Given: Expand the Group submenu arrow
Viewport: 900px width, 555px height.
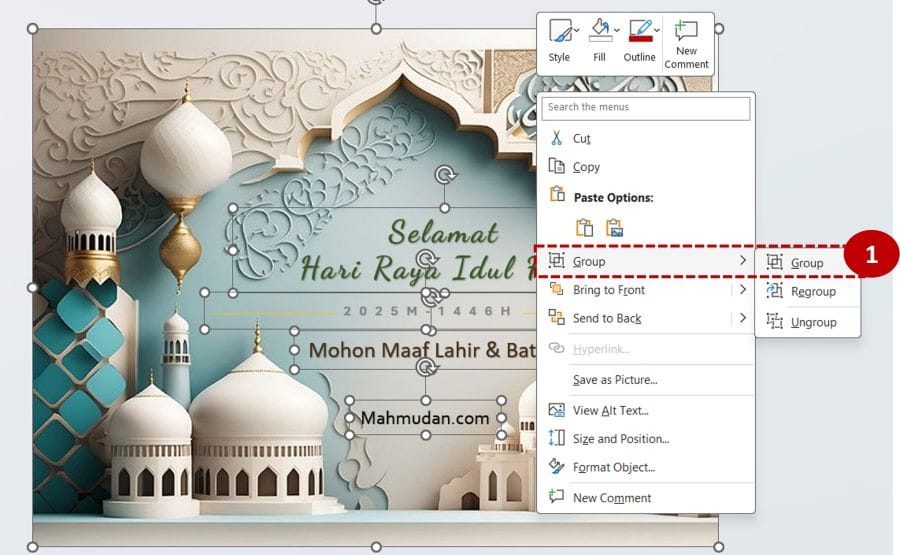Looking at the screenshot, I should click(x=742, y=261).
